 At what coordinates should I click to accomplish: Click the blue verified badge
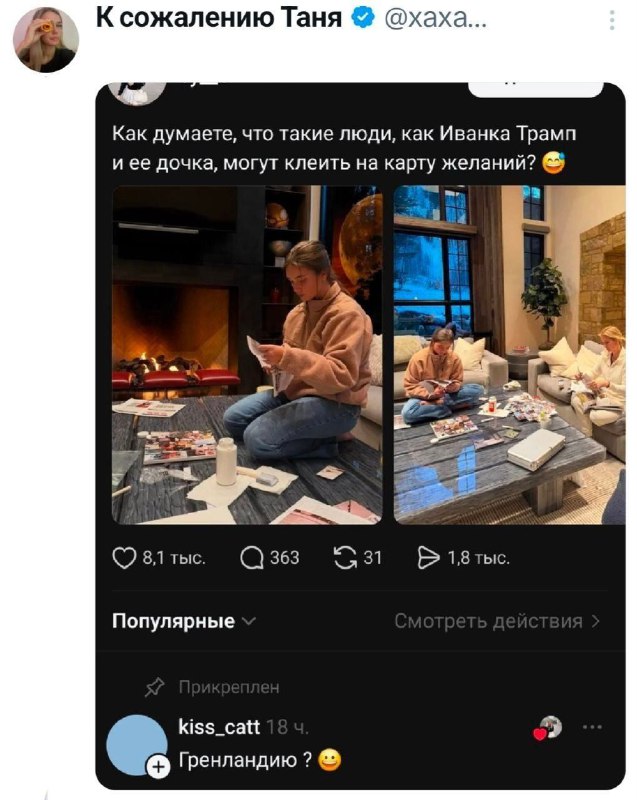[365, 18]
